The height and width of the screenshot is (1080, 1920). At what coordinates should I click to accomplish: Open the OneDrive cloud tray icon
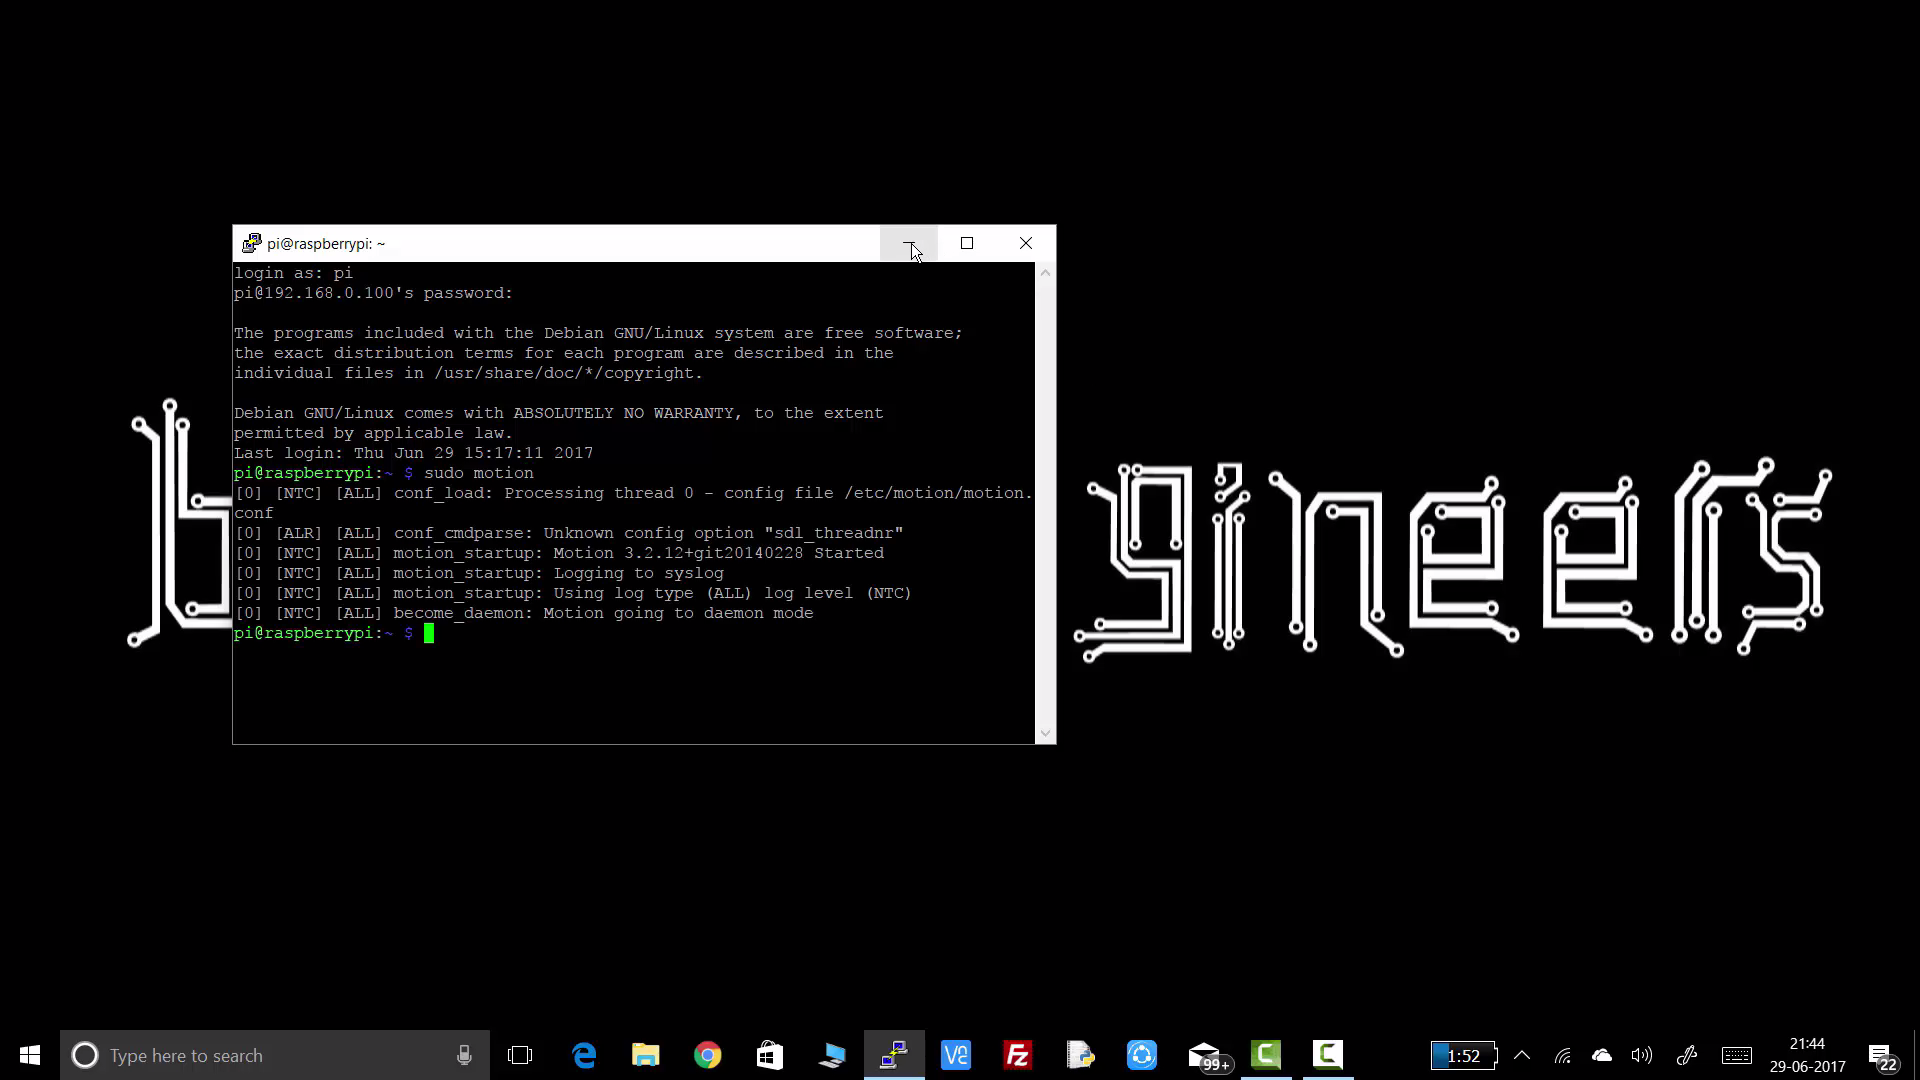(1602, 1055)
